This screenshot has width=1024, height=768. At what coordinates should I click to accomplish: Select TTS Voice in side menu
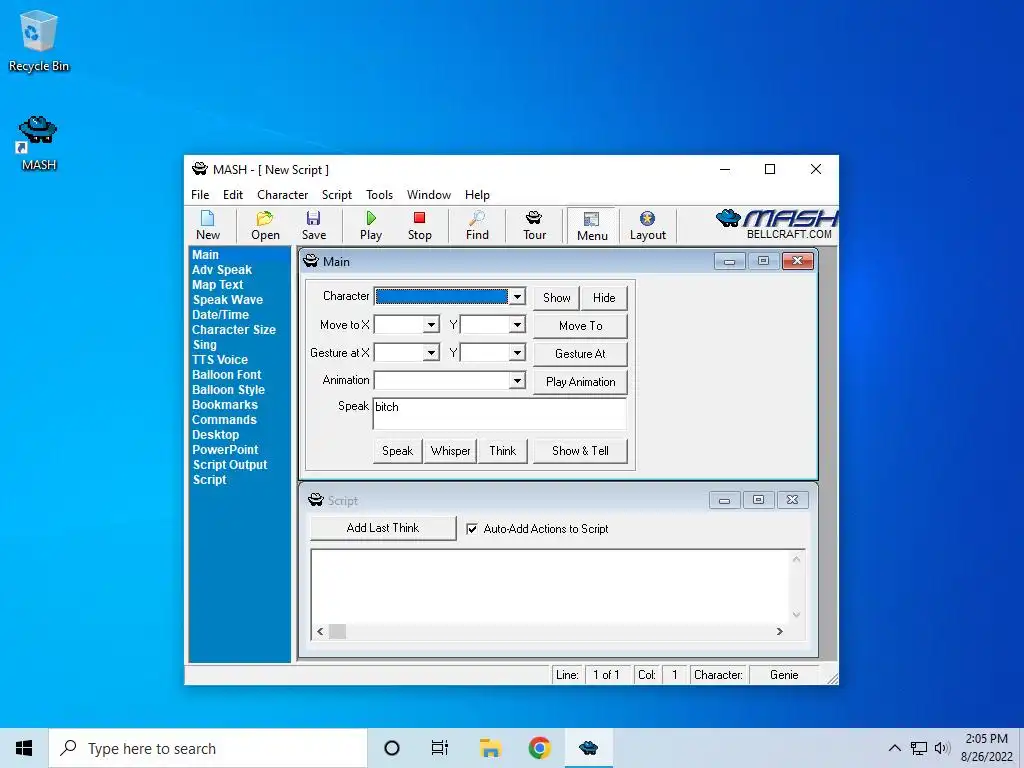(x=220, y=360)
